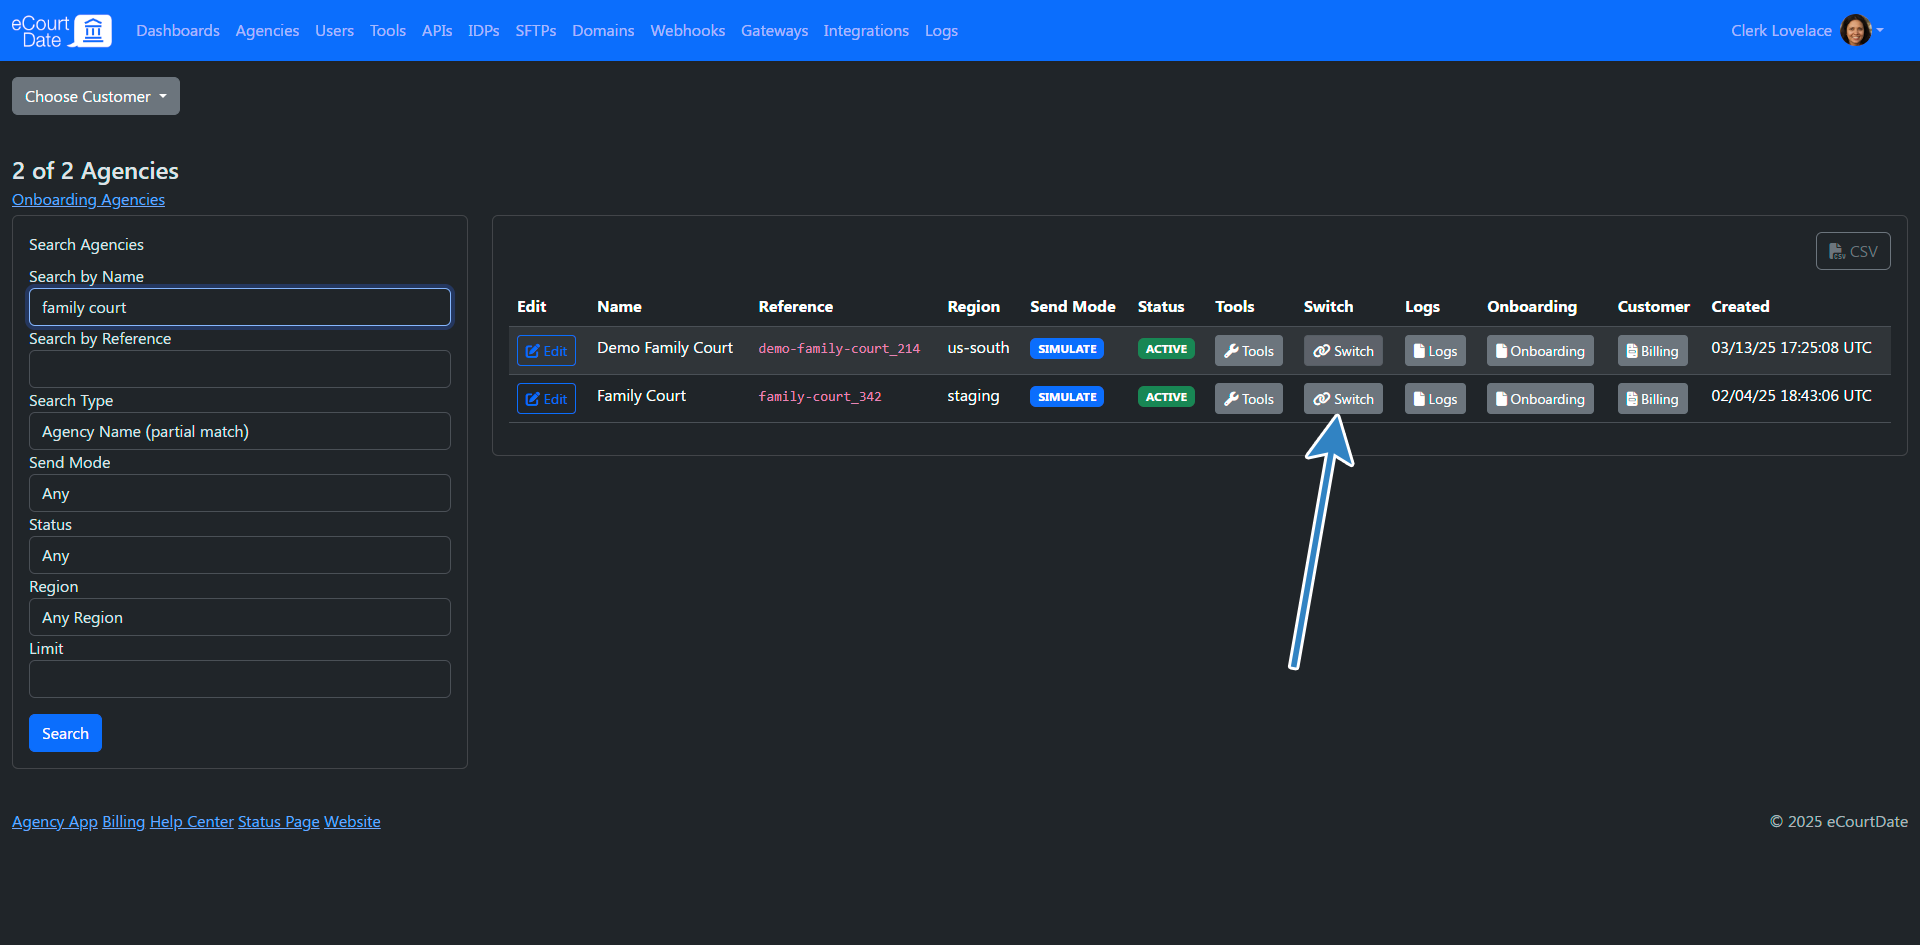The width and height of the screenshot is (1920, 945).
Task: Click created date 03/13/25 17:25:08 UTC
Action: coord(1791,347)
